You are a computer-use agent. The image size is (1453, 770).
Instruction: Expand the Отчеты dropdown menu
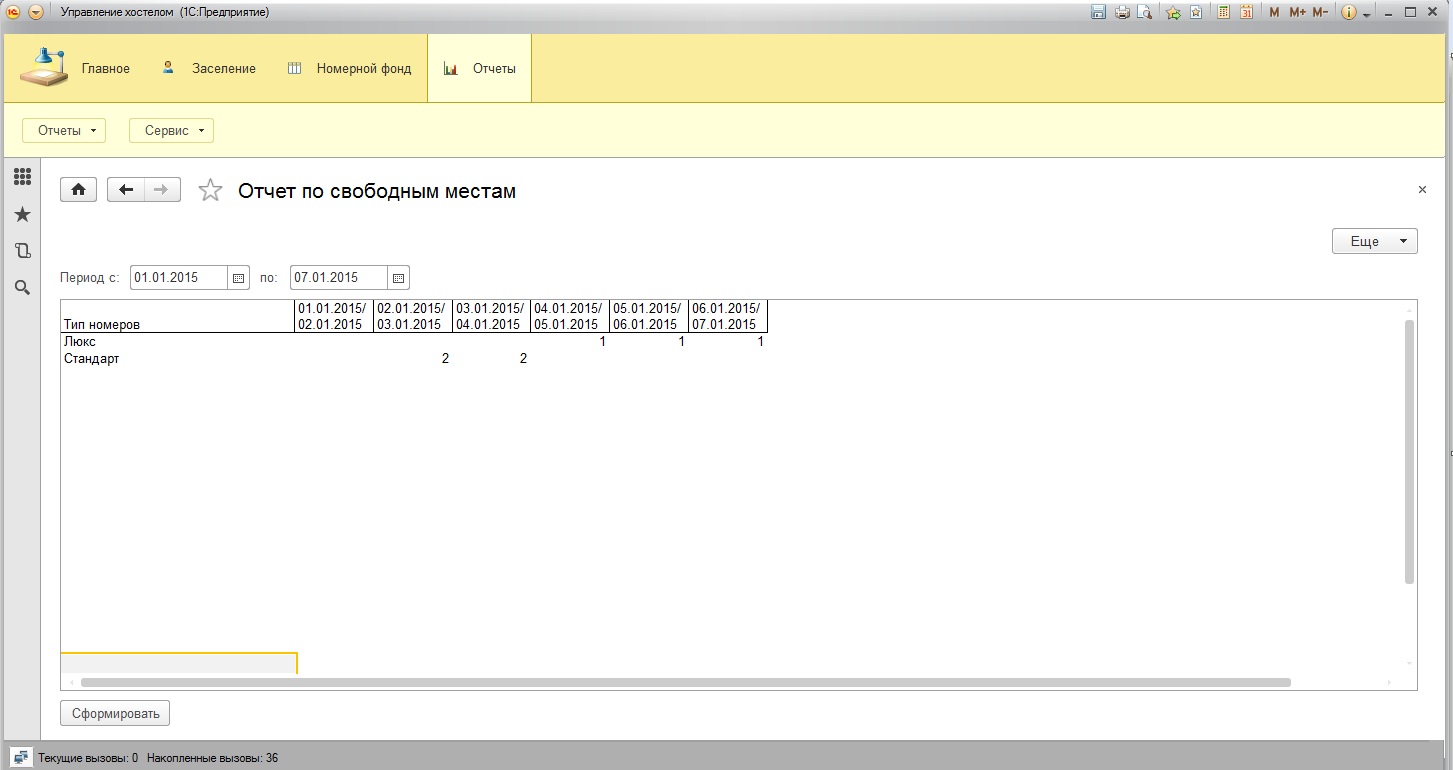click(63, 130)
